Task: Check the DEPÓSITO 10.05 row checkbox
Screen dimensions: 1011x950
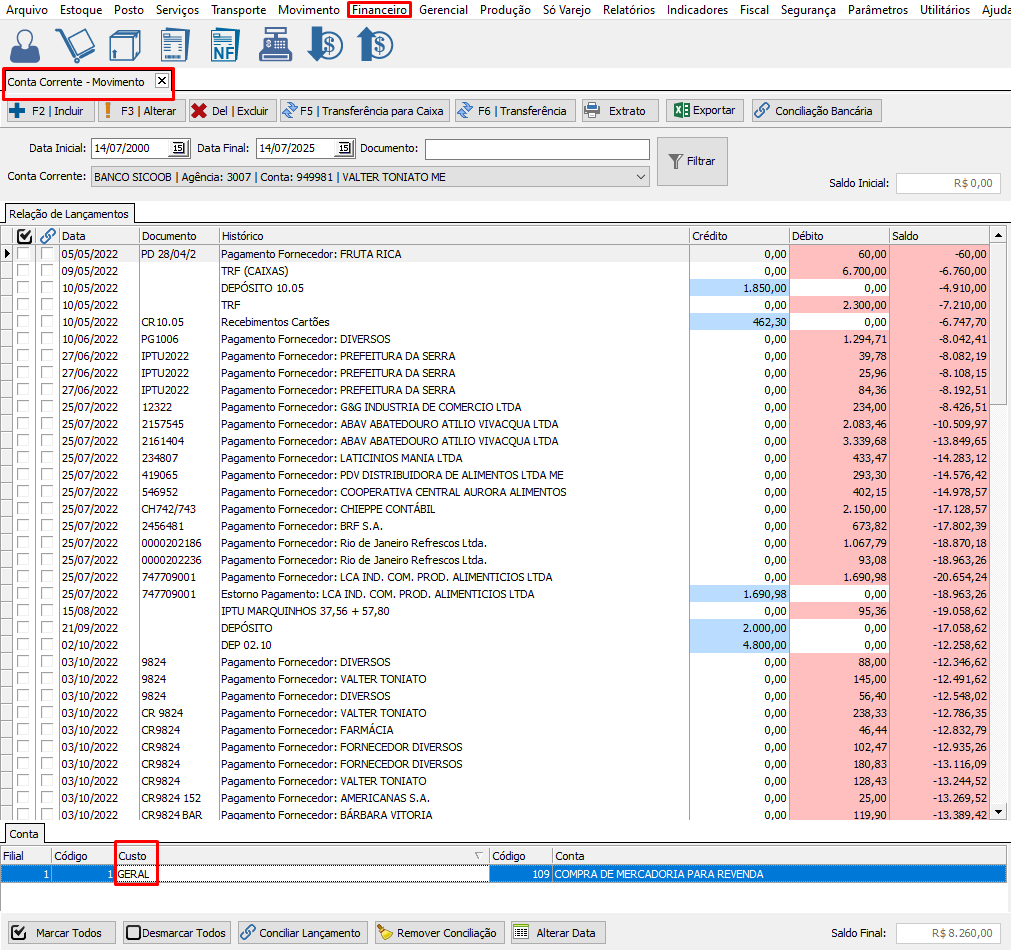Action: coord(23,288)
